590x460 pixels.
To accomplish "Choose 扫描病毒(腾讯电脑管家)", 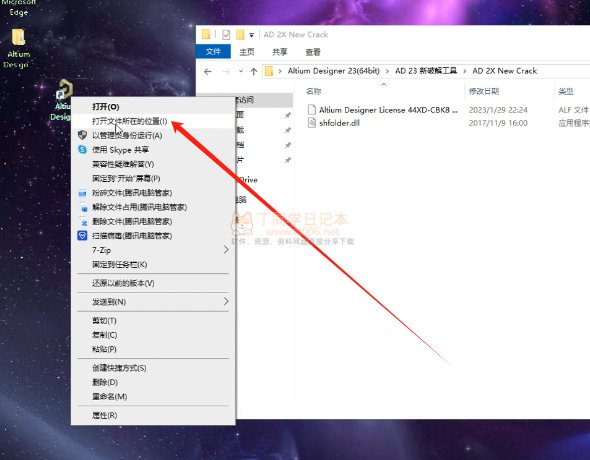I will coord(154,235).
